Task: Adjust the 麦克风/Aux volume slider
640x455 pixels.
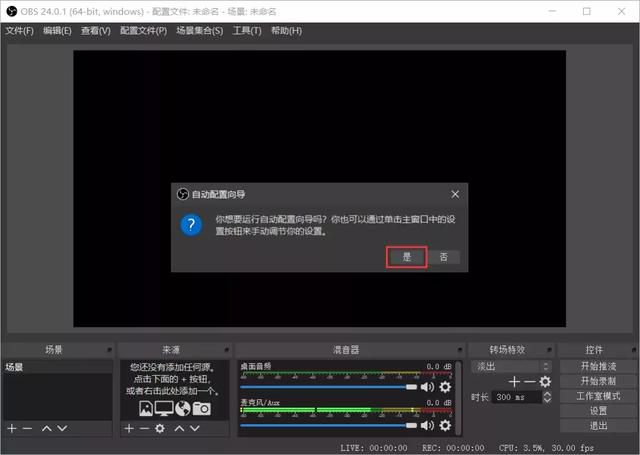Action: 329,426
